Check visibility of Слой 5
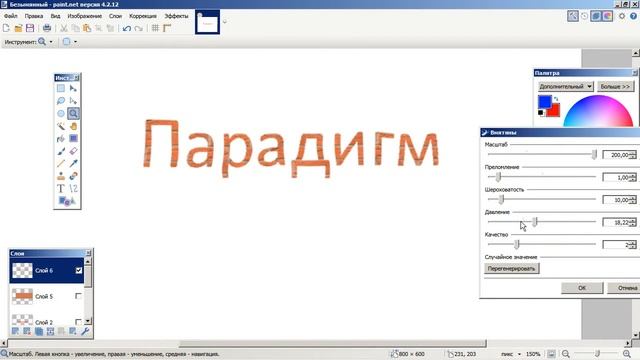640x360 pixels. (78, 296)
